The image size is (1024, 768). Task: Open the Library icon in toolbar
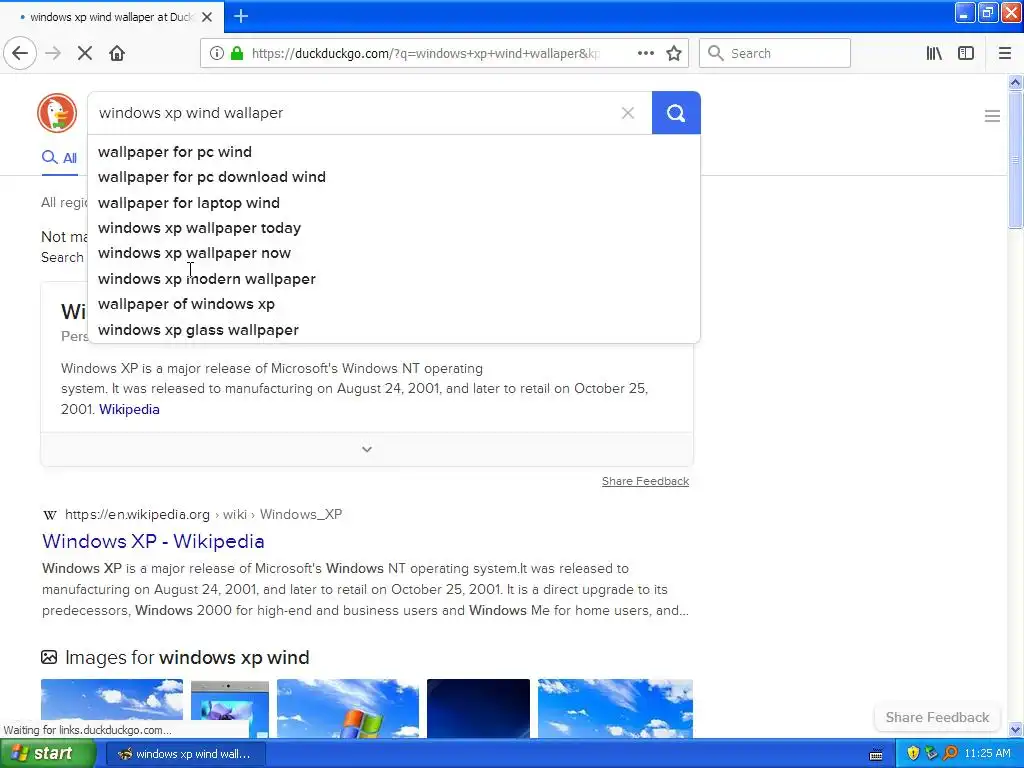[x=934, y=54]
